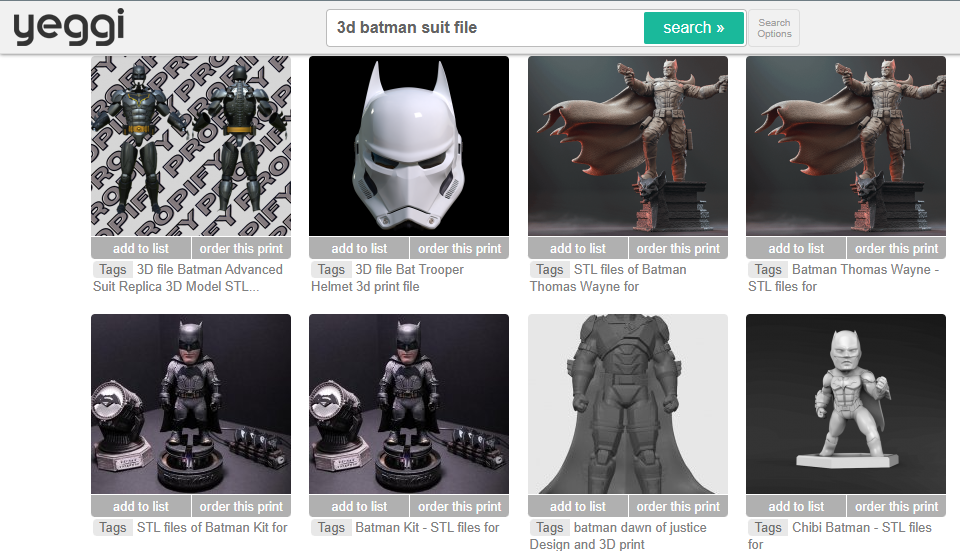960x551 pixels.
Task: Order print of Batman Advanced Suit Replica
Action: pyautogui.click(x=241, y=248)
